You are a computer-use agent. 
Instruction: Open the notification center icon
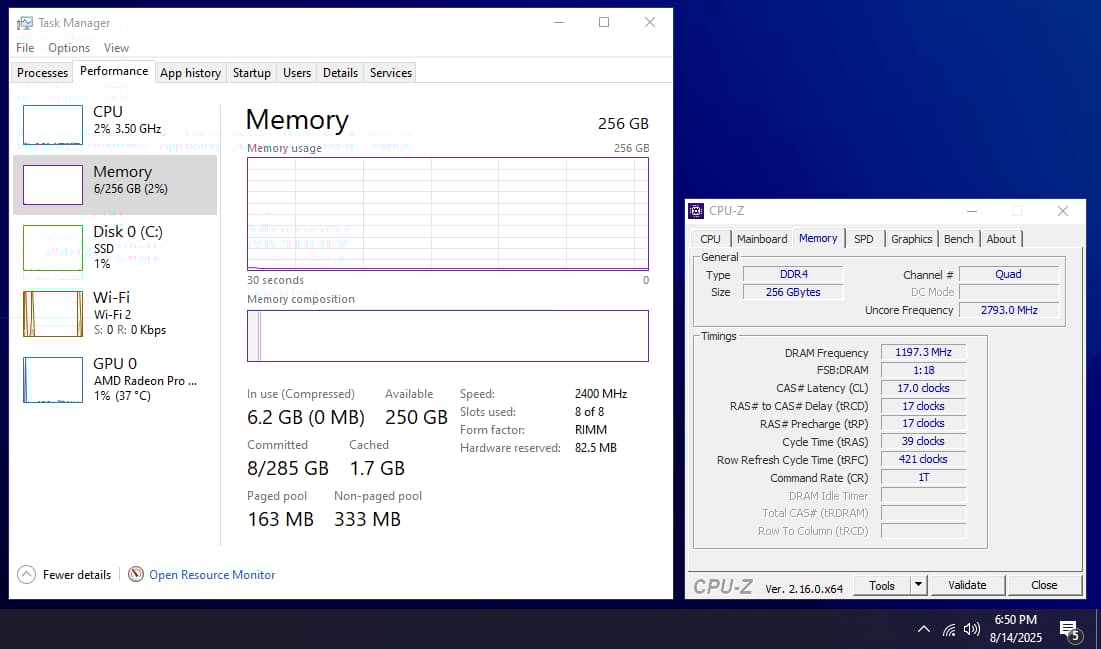(x=1069, y=630)
